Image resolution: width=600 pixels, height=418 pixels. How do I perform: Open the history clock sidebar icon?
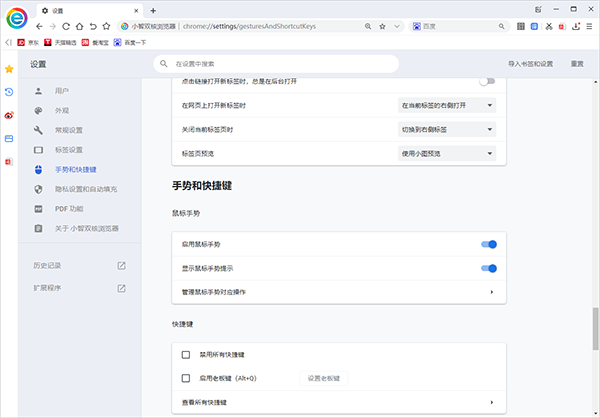tap(9, 92)
